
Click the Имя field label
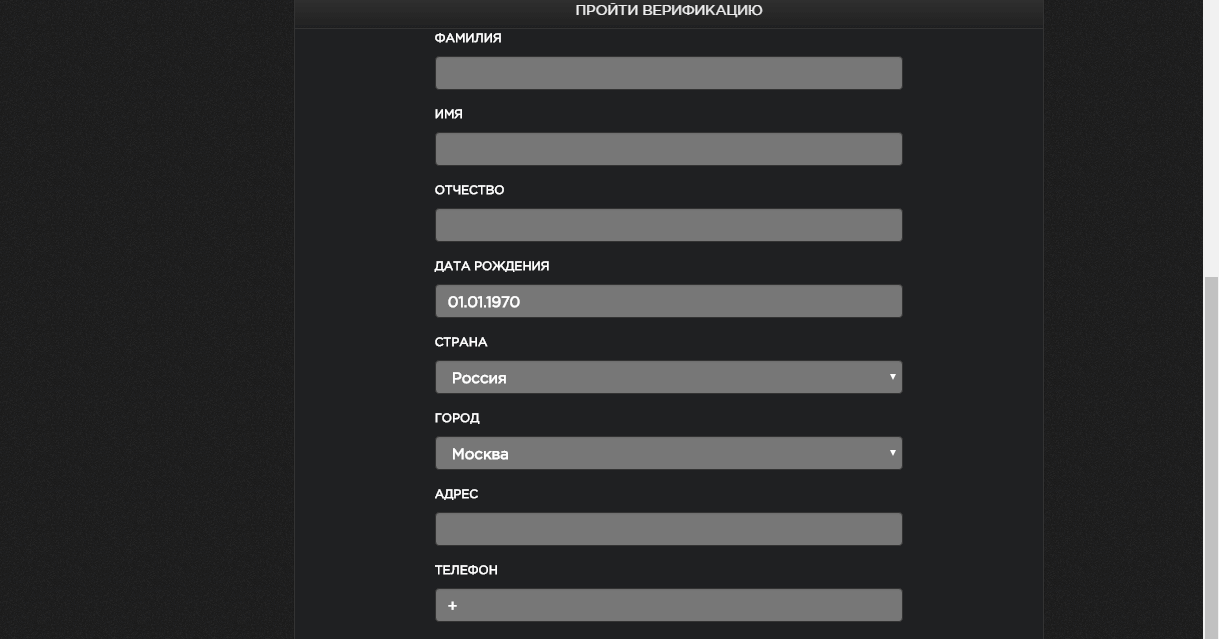point(449,114)
